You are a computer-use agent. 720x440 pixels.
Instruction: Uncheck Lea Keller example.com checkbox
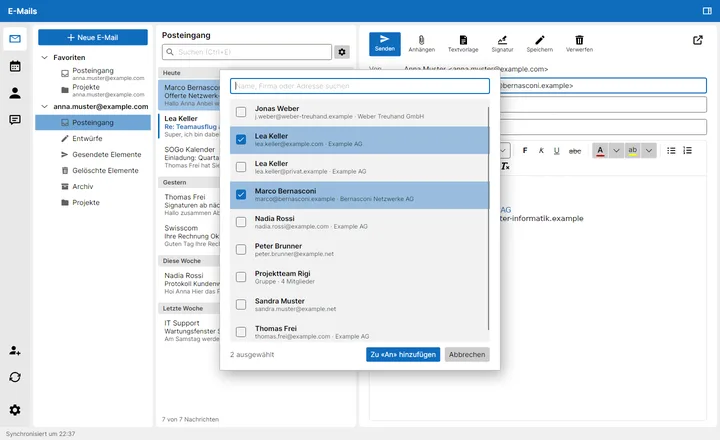(x=241, y=139)
